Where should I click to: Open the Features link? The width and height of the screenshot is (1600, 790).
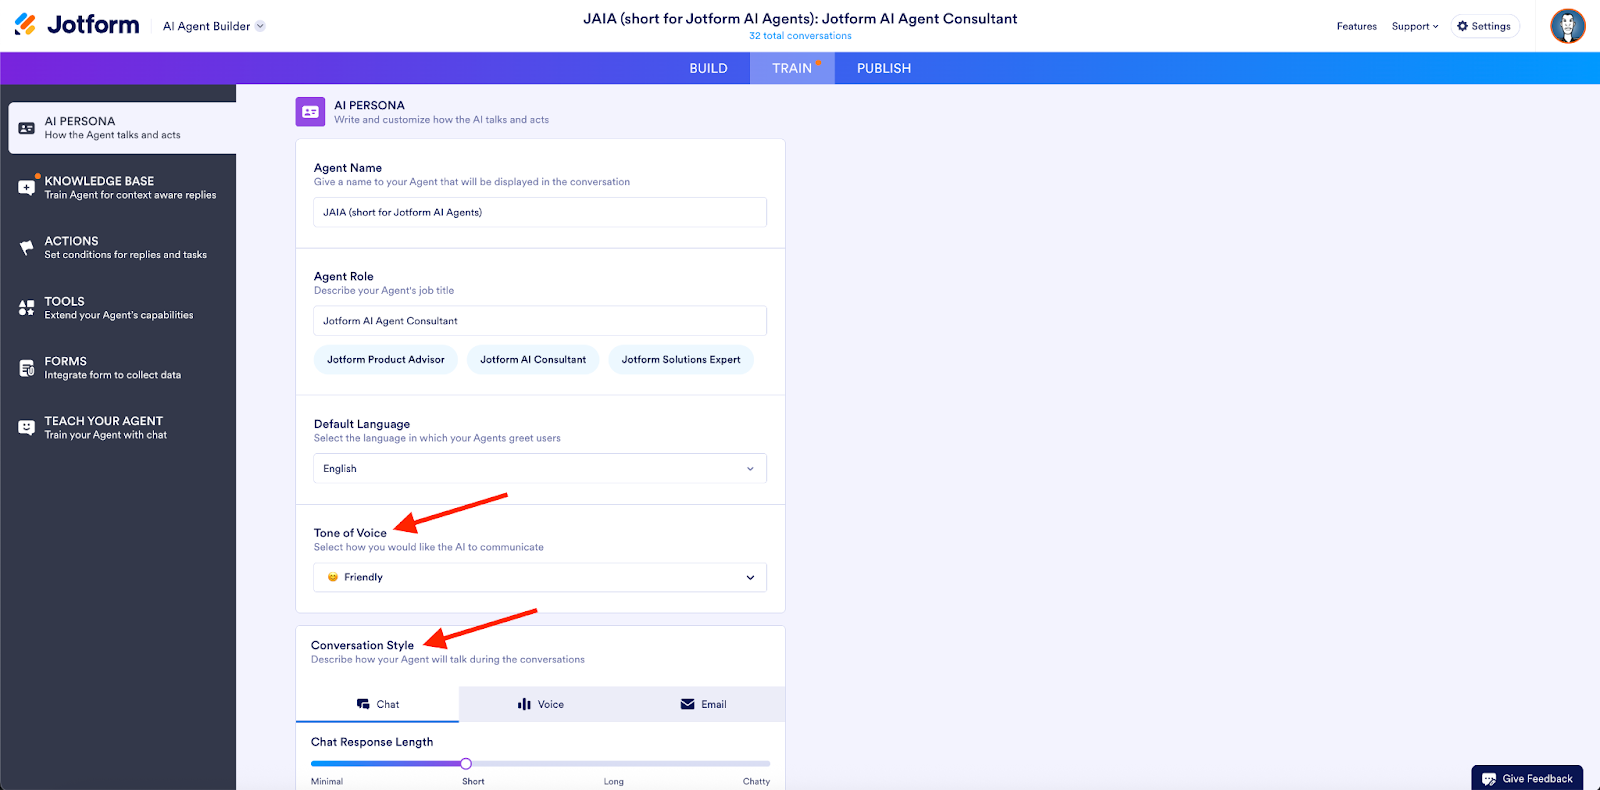1357,26
